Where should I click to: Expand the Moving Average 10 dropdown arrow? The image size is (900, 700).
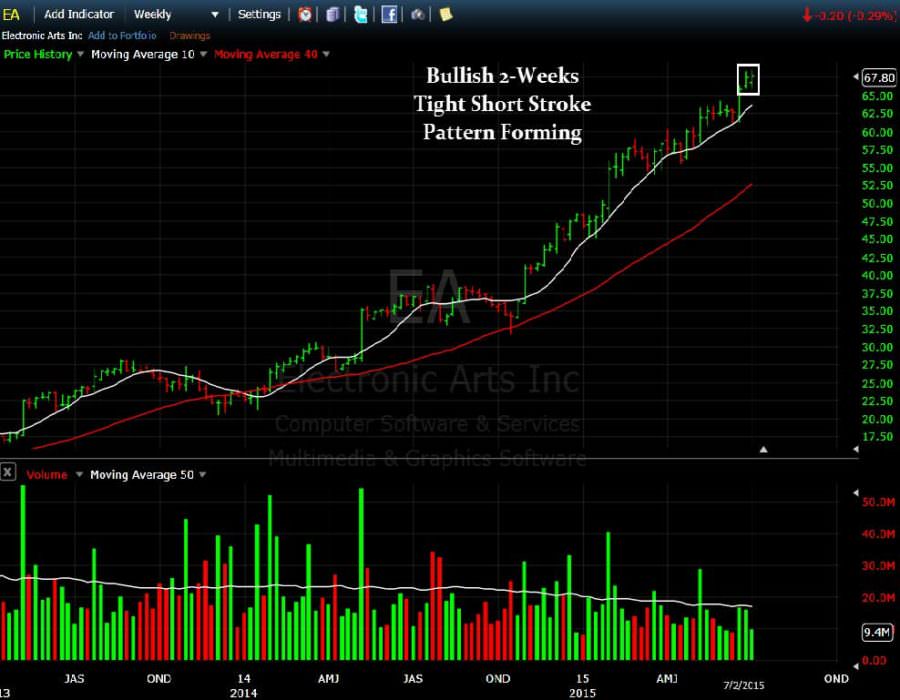pyautogui.click(x=203, y=54)
